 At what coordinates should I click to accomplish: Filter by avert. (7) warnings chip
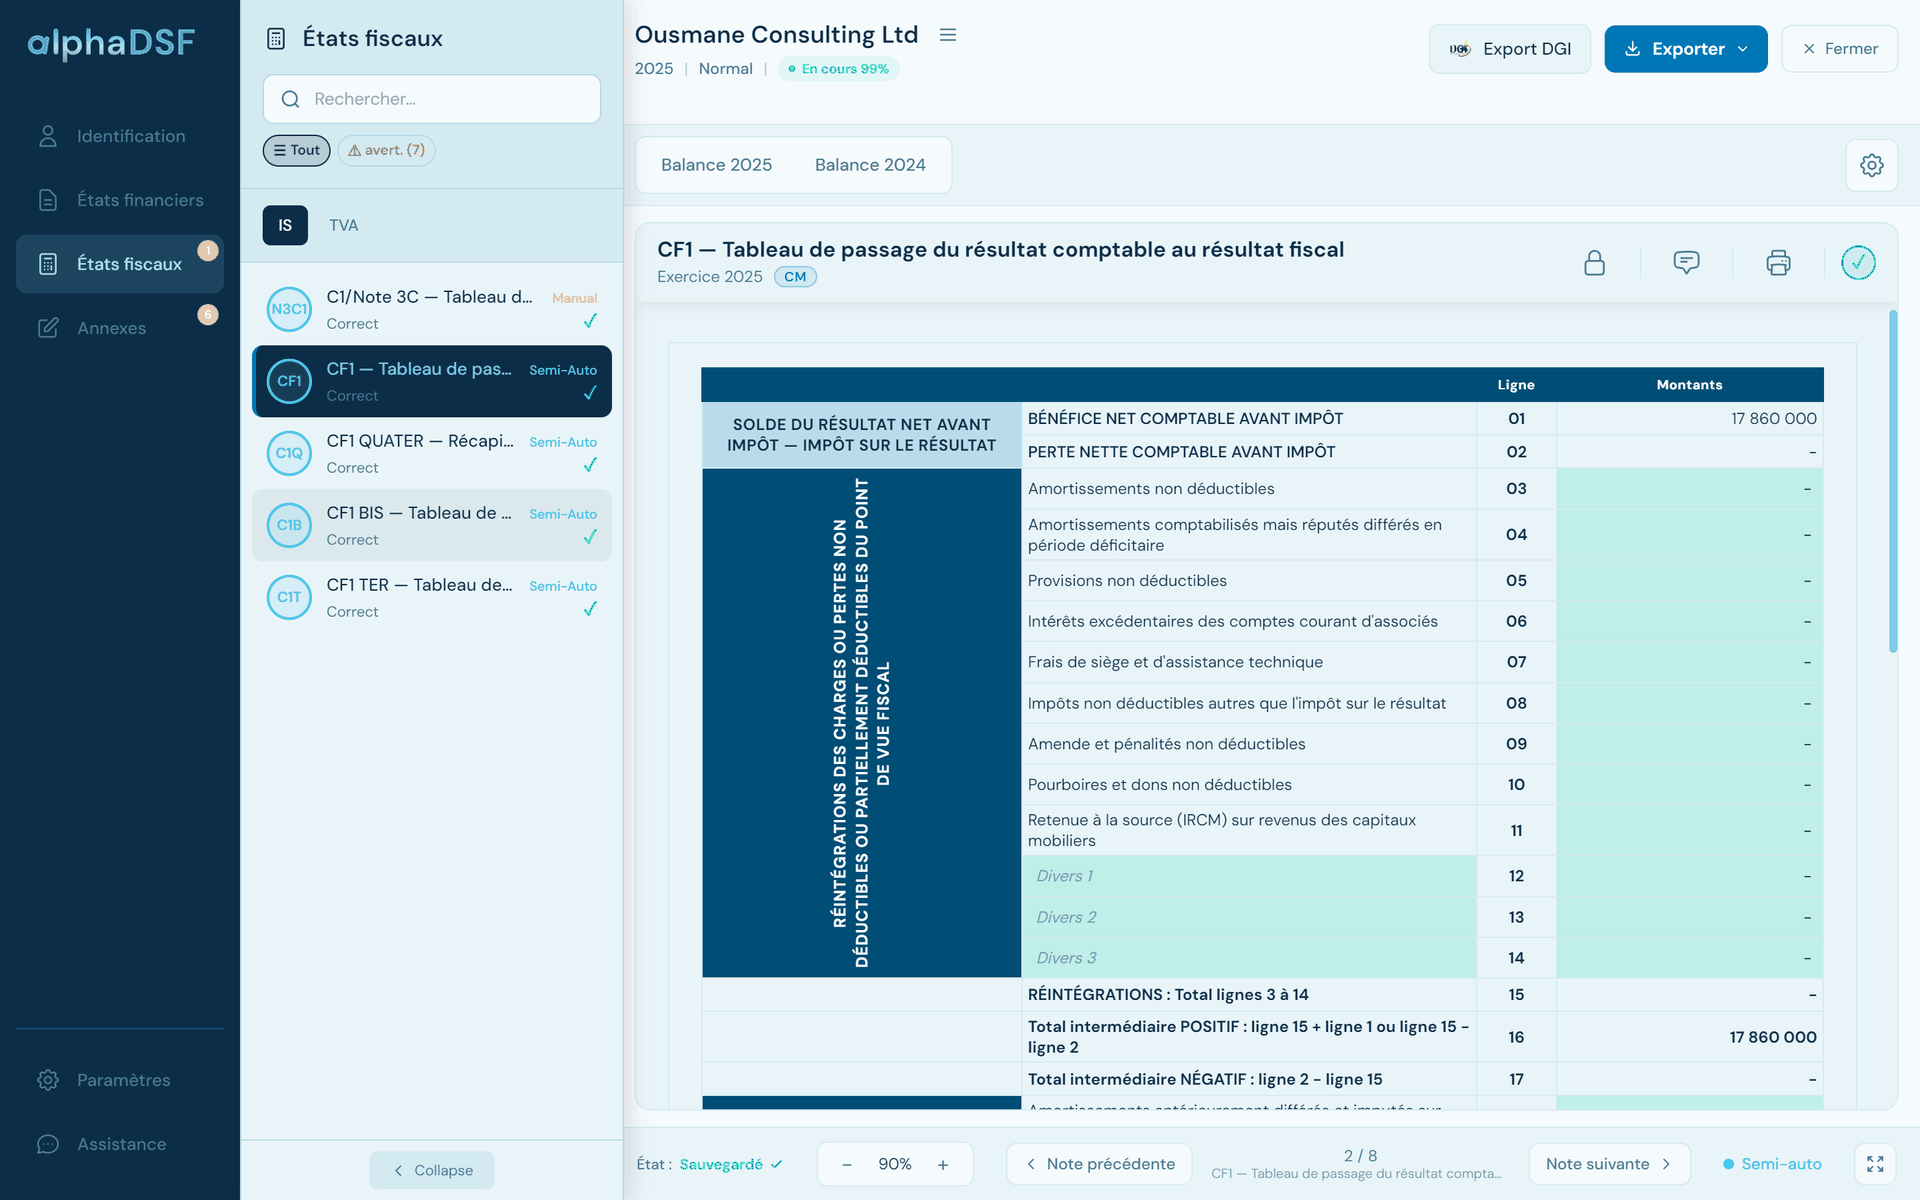[x=386, y=150]
